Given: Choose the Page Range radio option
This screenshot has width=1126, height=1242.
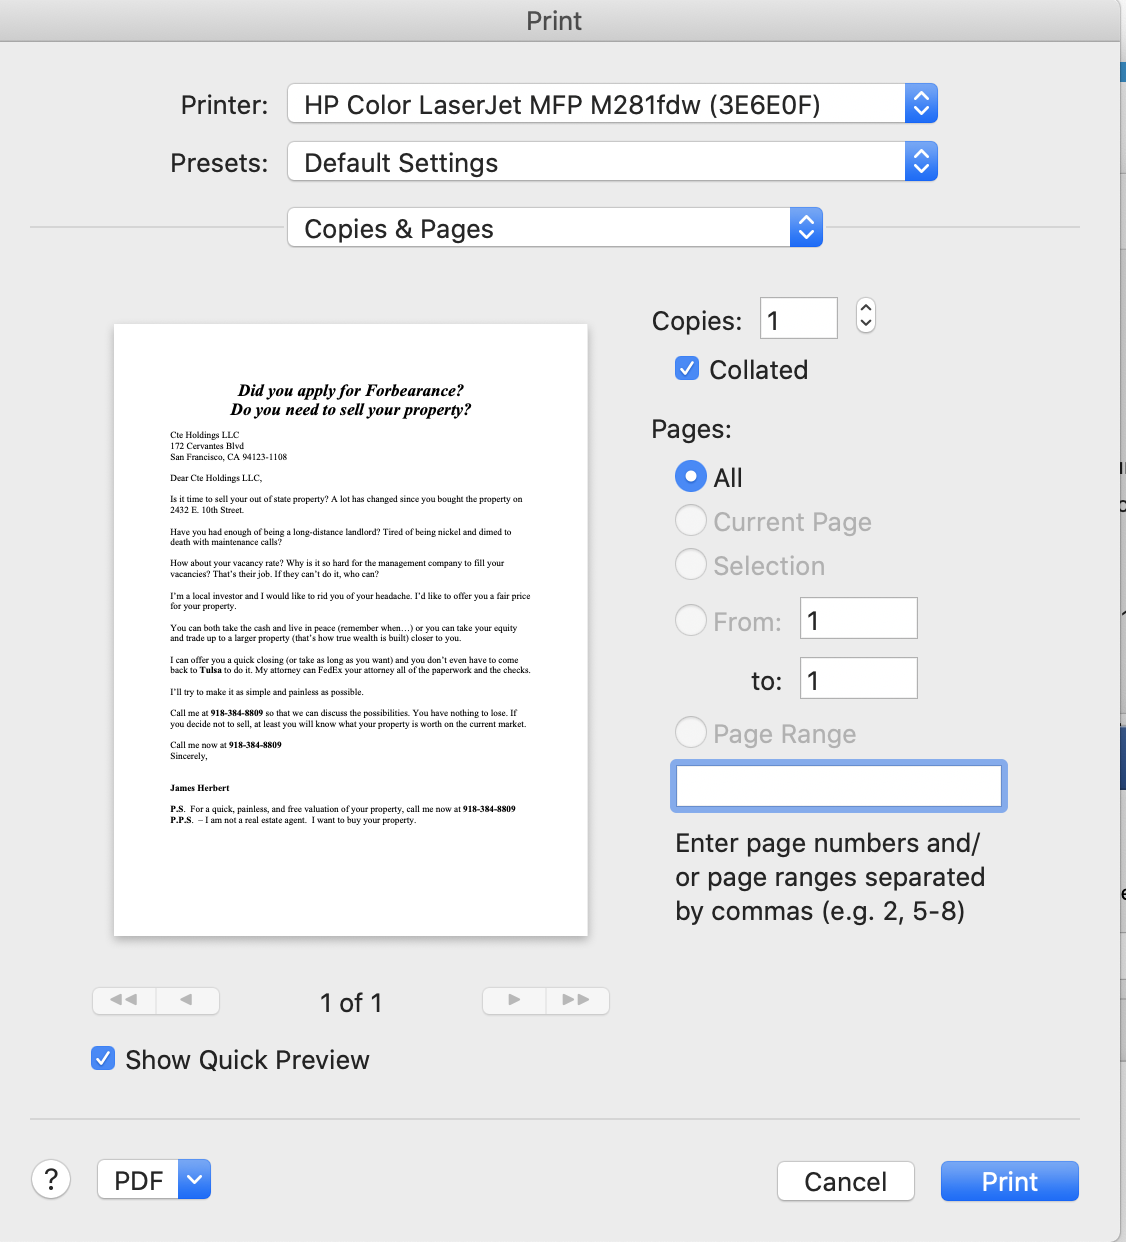Looking at the screenshot, I should [x=690, y=732].
